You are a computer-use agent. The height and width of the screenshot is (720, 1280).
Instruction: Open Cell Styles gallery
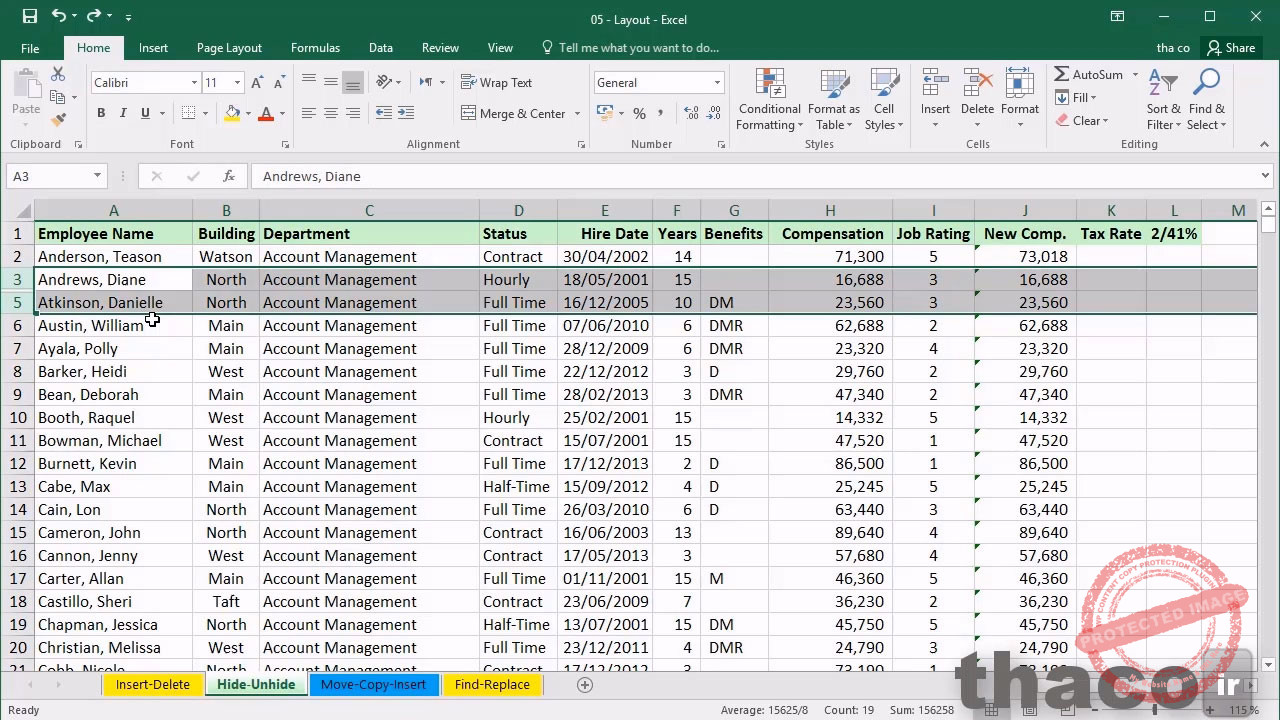[884, 99]
